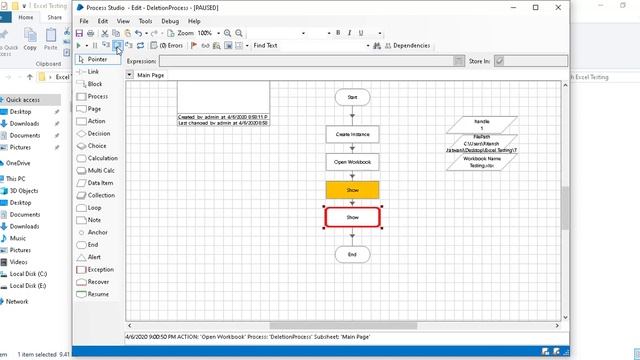
Task: Open the (0) Errors validation button
Action: point(167,46)
